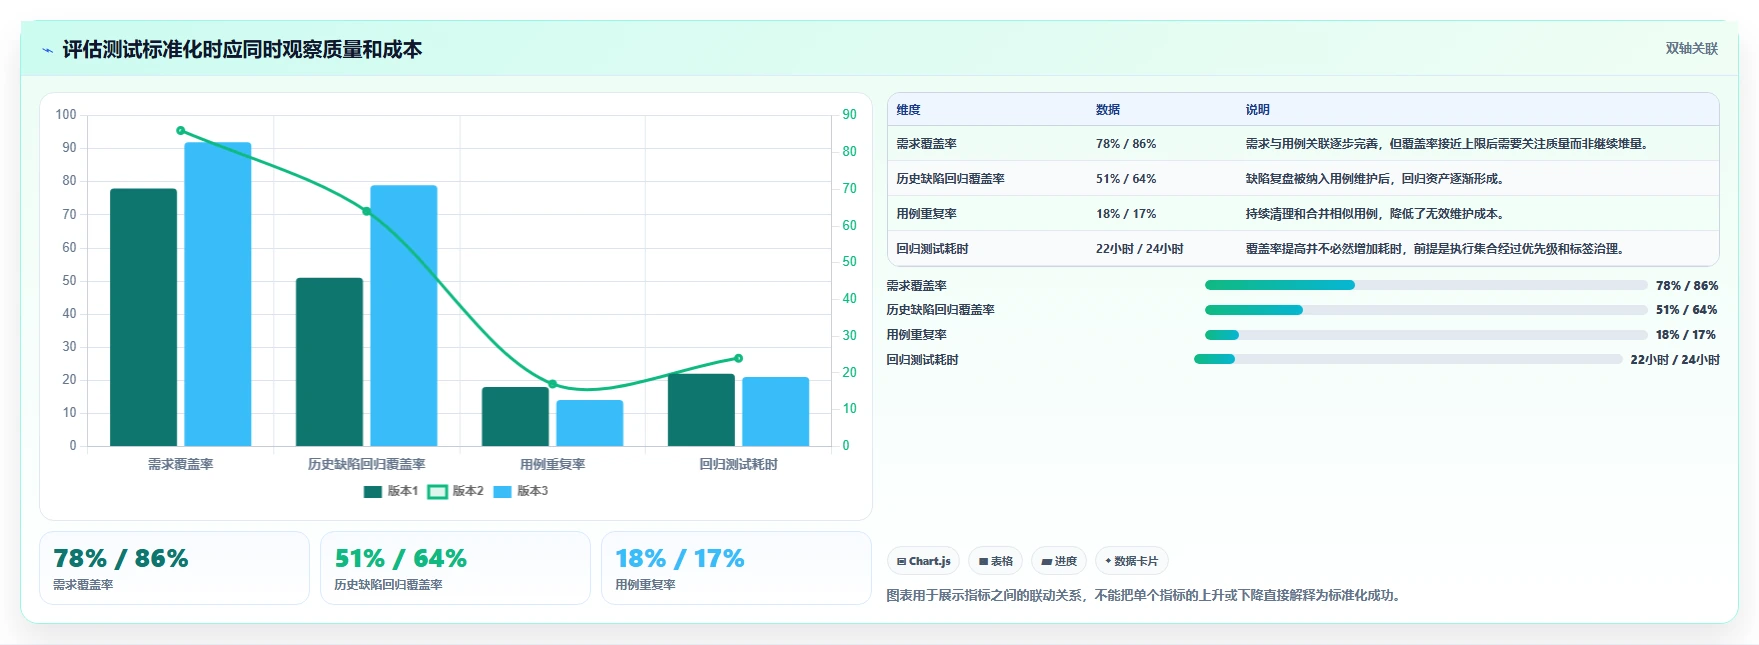
Task: Click the 回归测试耗时 progress bar
Action: [x=1408, y=359]
